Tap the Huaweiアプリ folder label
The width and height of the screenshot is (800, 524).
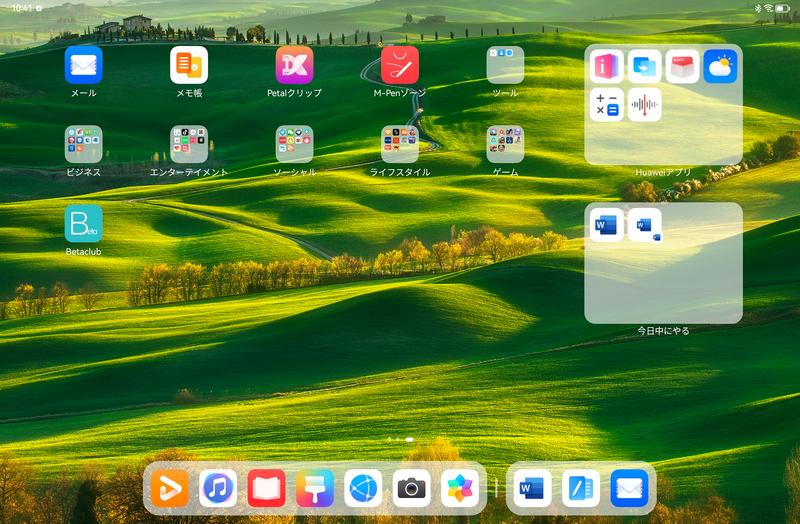pyautogui.click(x=663, y=172)
